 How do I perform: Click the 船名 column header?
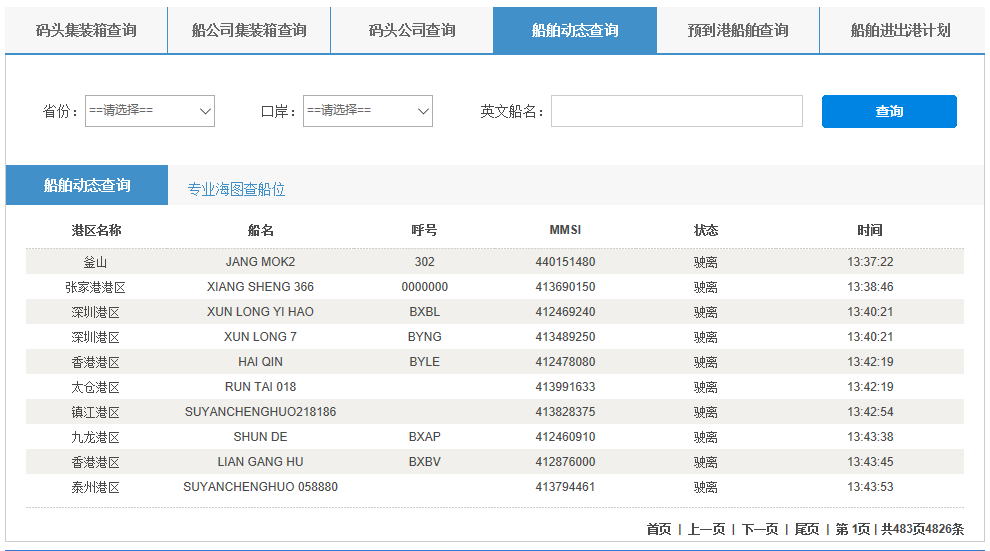pos(260,230)
